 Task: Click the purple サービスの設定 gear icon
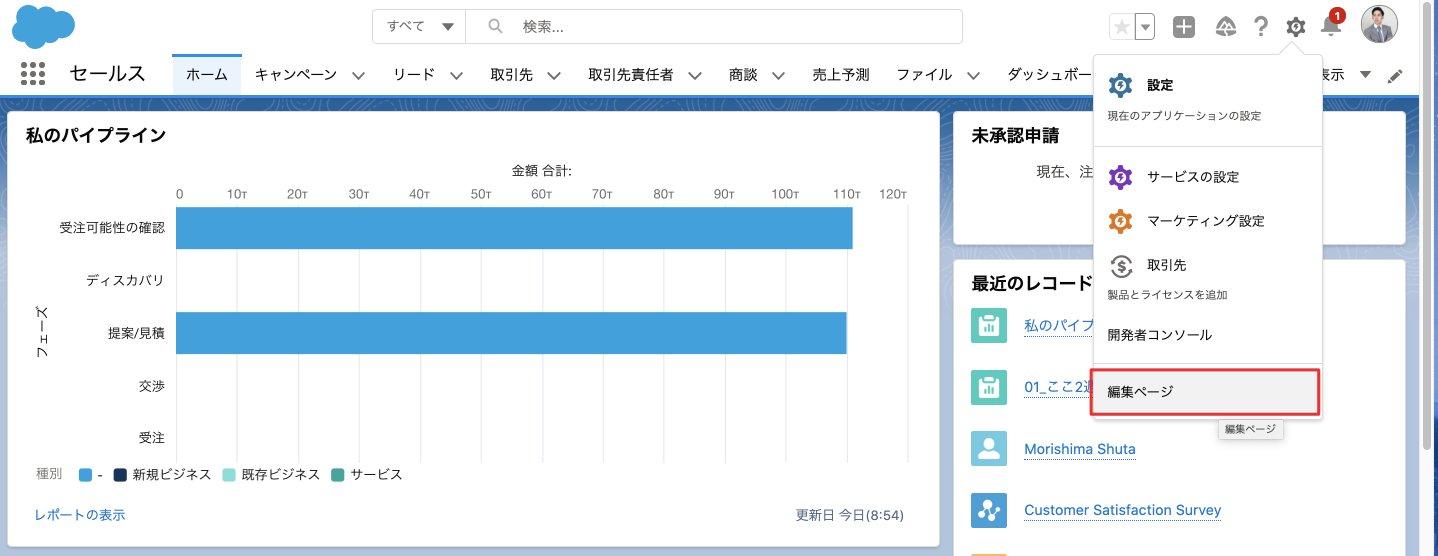[1121, 177]
